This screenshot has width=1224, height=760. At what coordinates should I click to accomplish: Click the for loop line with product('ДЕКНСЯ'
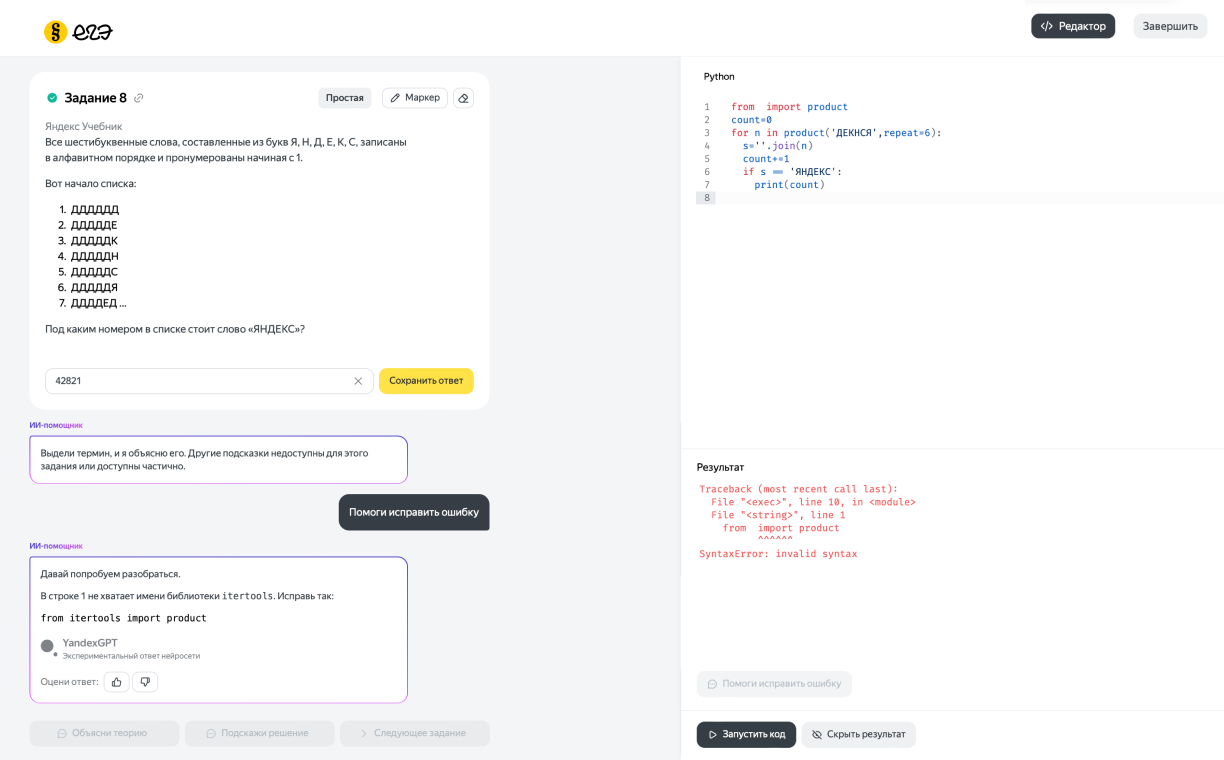coord(836,133)
